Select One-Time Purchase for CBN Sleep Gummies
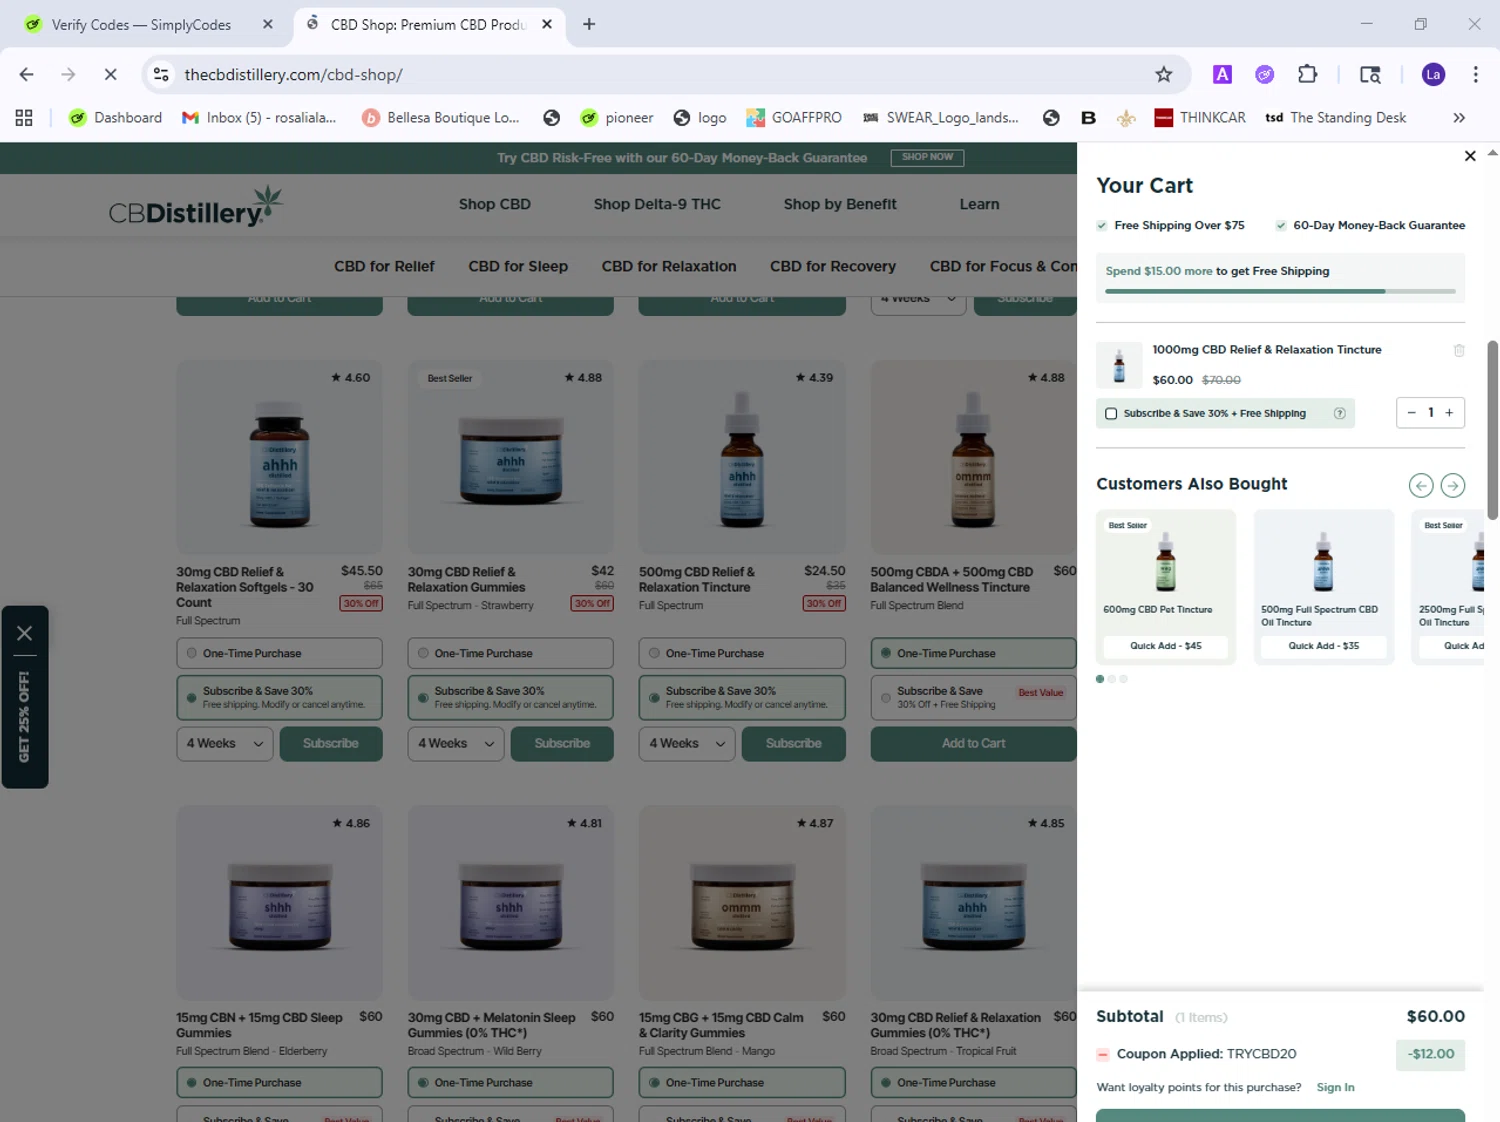 click(279, 1083)
